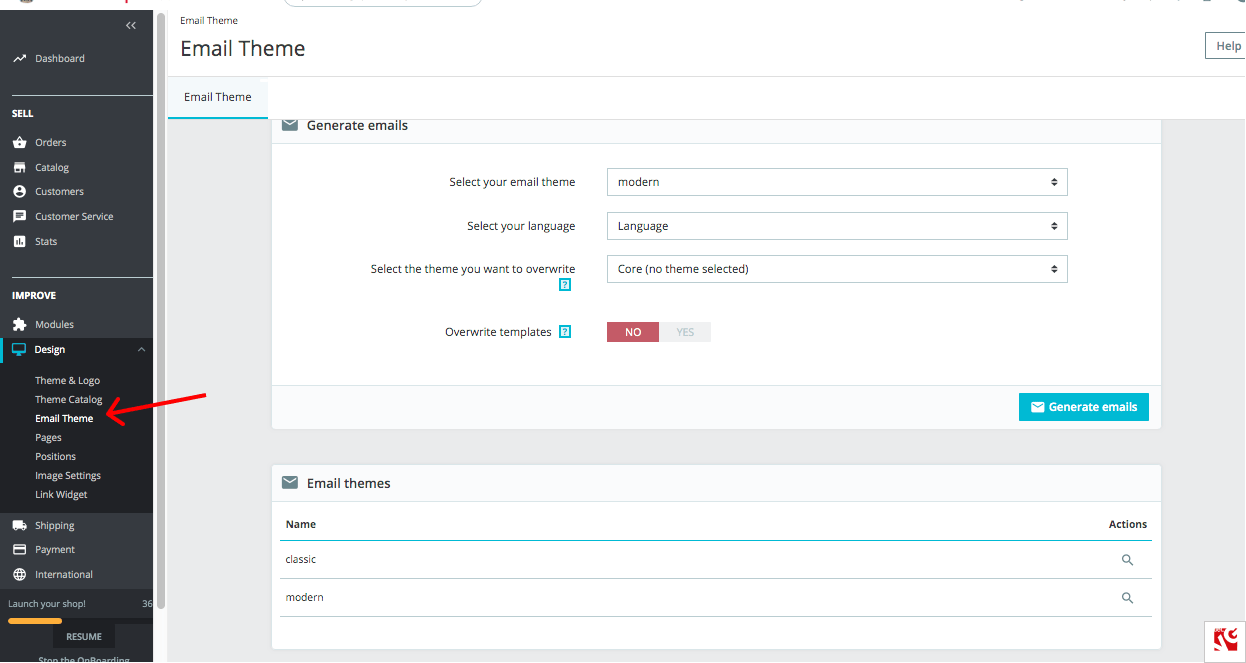Go to Email Theme submenu
Image resolution: width=1246 pixels, height=663 pixels.
[x=64, y=419]
